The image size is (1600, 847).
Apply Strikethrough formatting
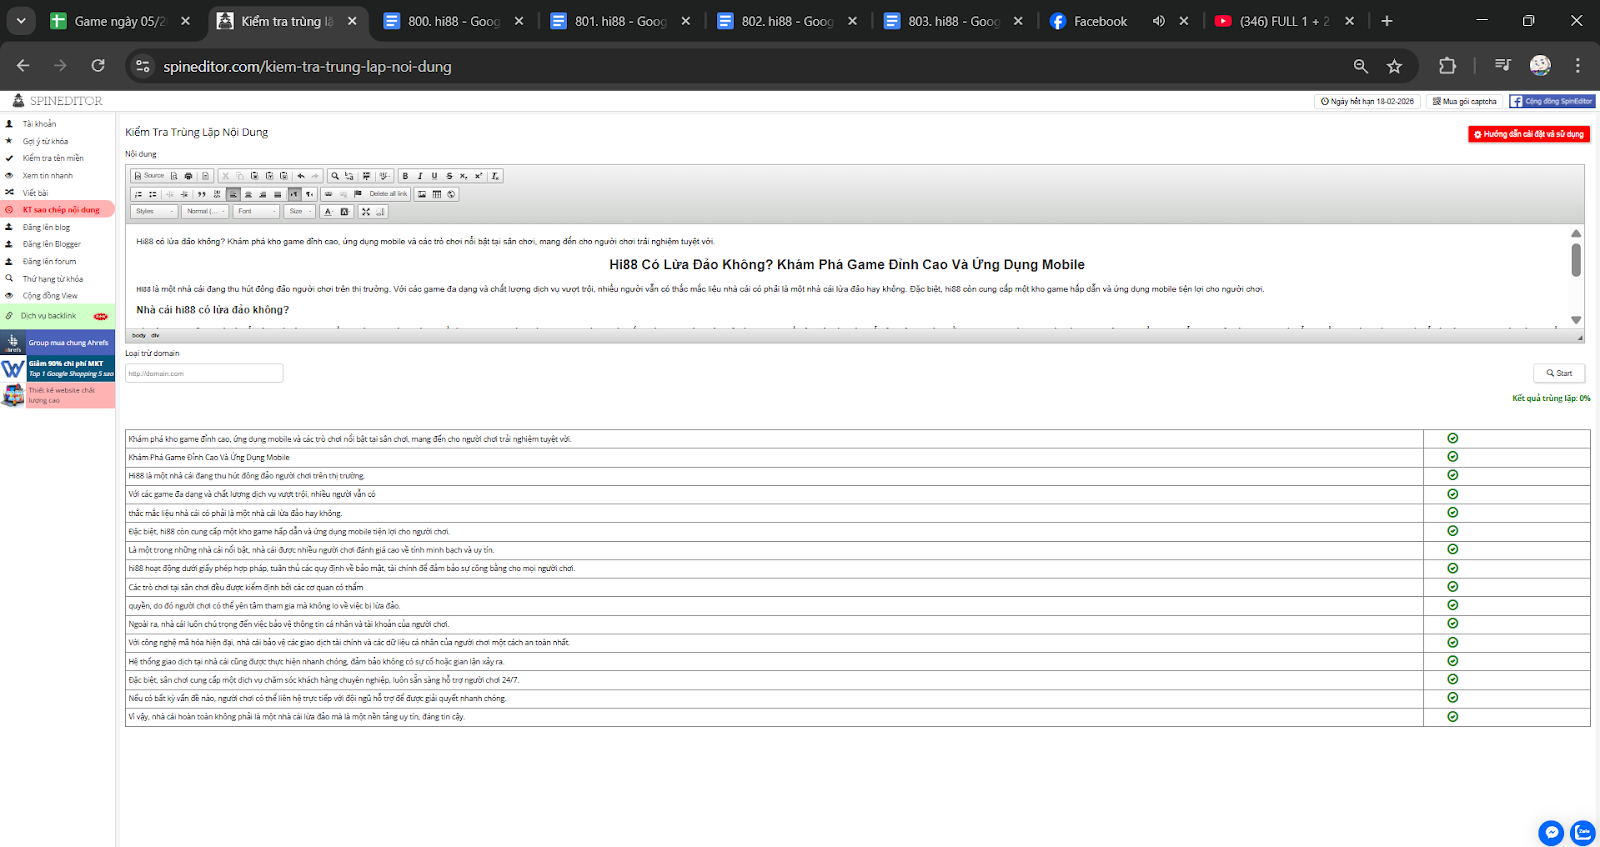click(449, 176)
